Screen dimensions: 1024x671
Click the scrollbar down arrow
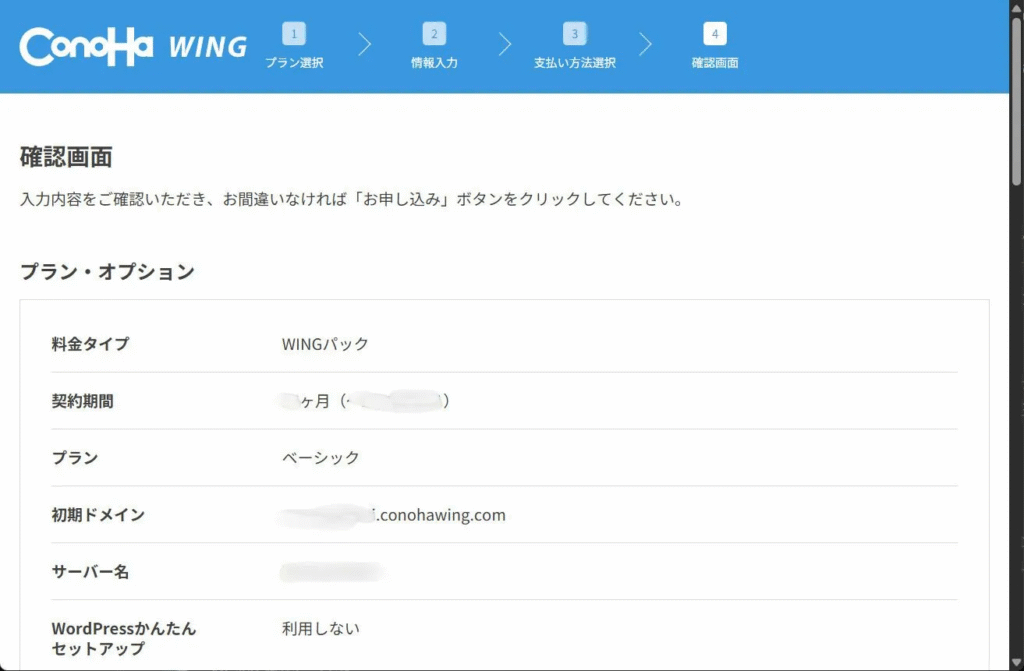(x=1017, y=664)
